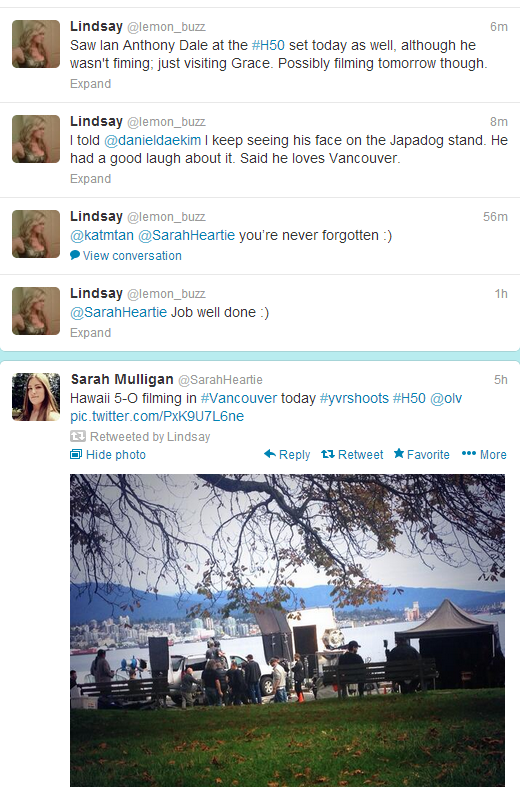Expand the Japadog stand tweet
Image resolution: width=520 pixels, height=798 pixels.
click(91, 179)
